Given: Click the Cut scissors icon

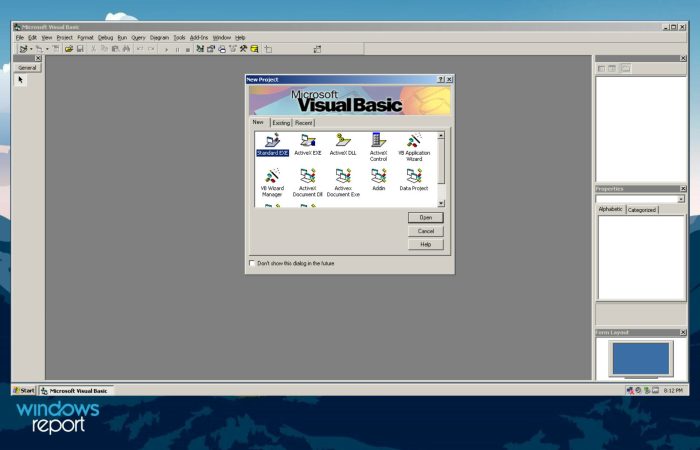Looking at the screenshot, I should tap(93, 49).
